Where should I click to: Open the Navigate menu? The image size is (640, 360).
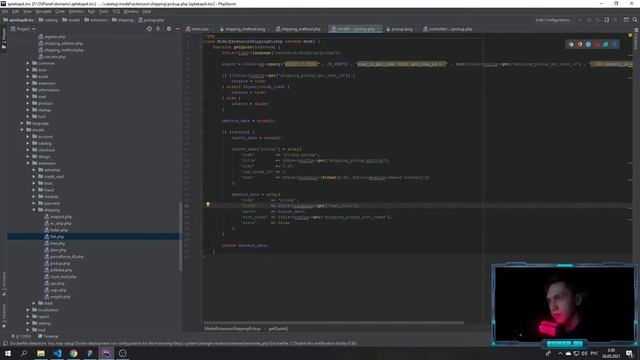coord(43,12)
